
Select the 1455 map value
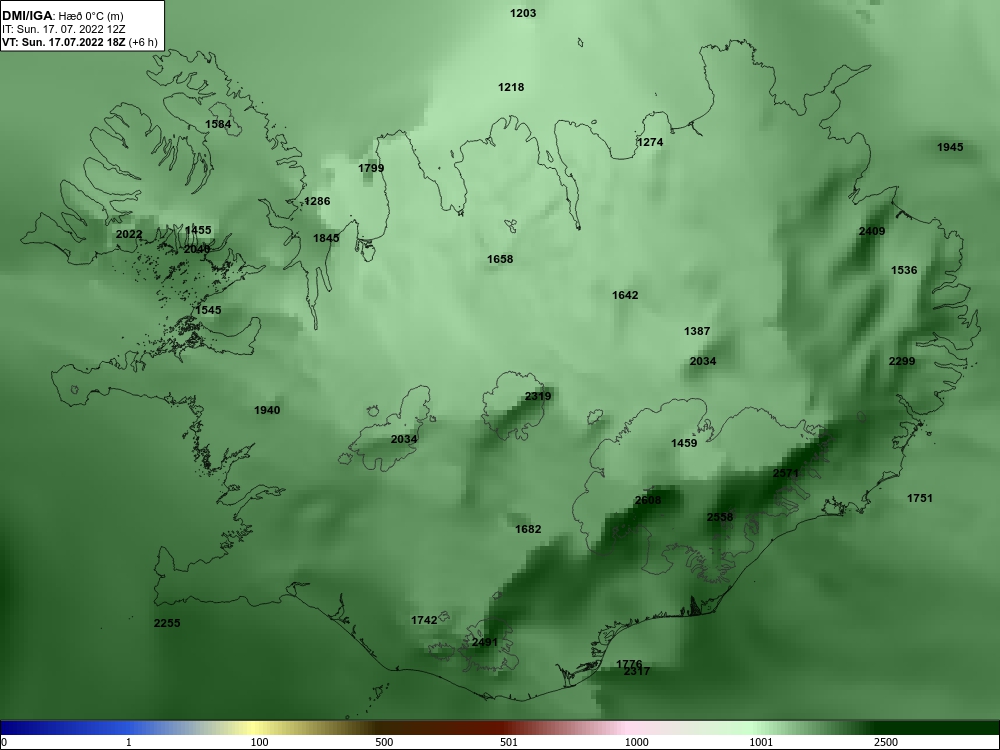point(198,230)
